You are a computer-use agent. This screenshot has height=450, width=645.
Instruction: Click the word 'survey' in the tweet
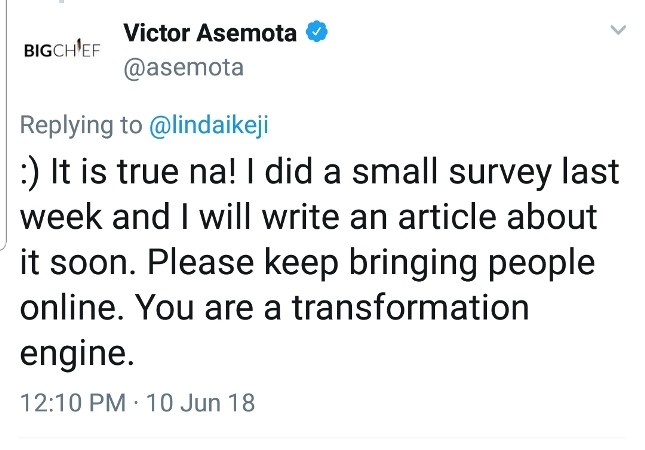click(500, 173)
